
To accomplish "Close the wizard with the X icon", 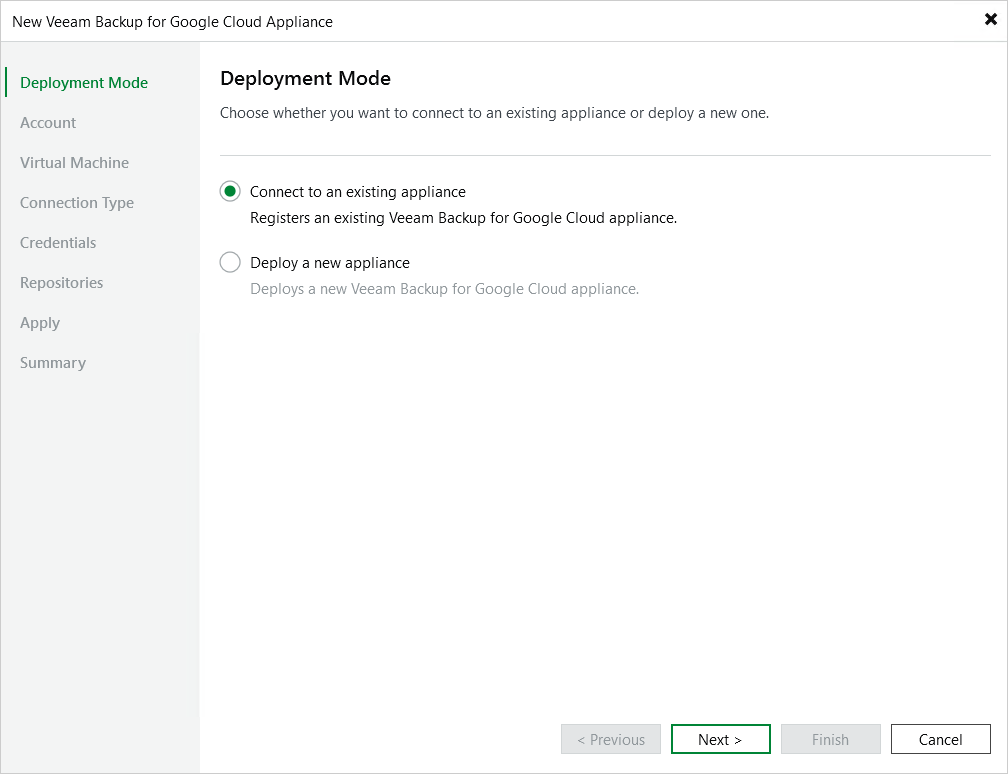I will 991,19.
